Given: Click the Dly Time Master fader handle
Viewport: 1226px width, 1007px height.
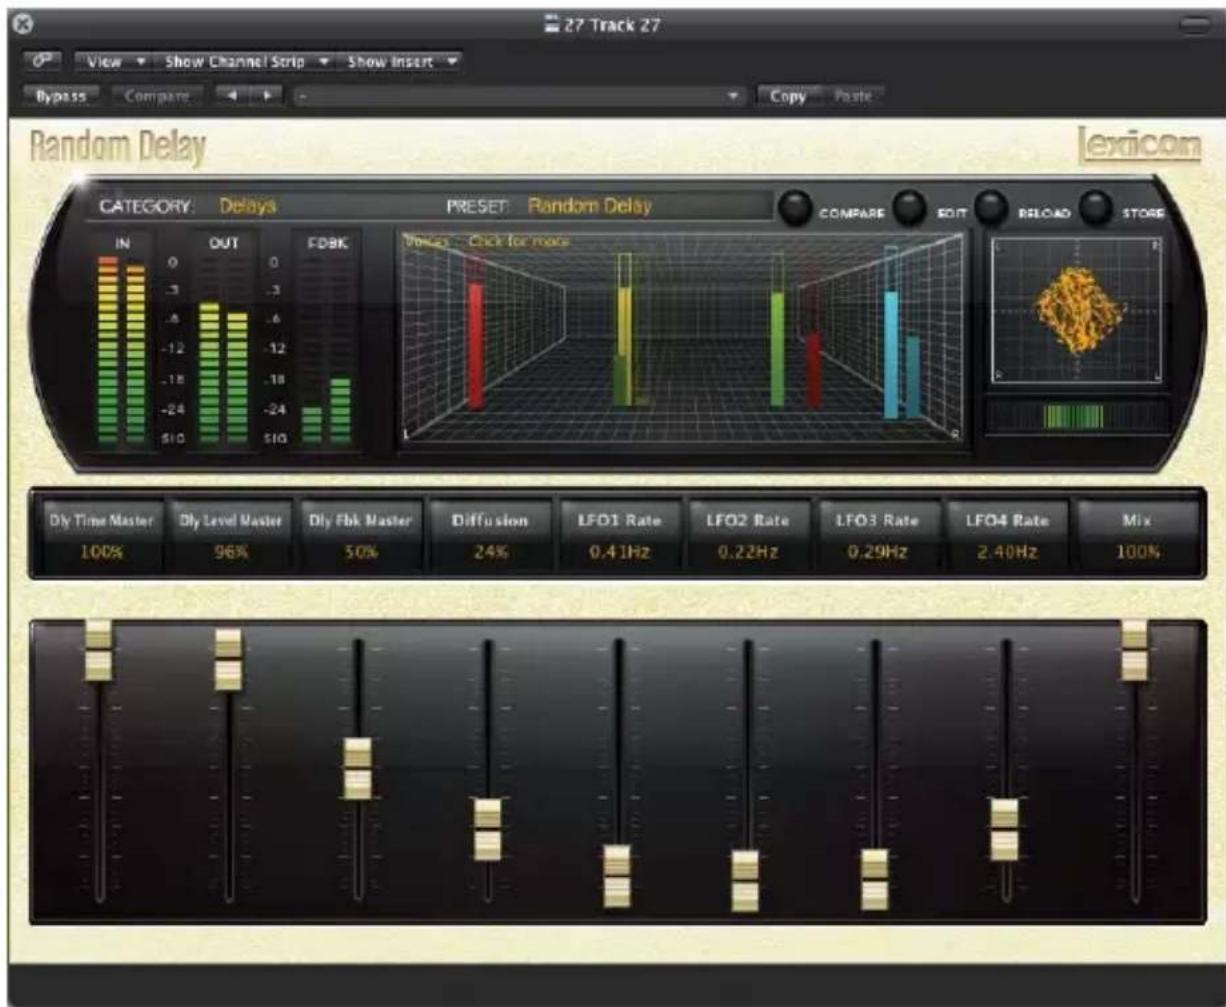Looking at the screenshot, I should pyautogui.click(x=98, y=650).
